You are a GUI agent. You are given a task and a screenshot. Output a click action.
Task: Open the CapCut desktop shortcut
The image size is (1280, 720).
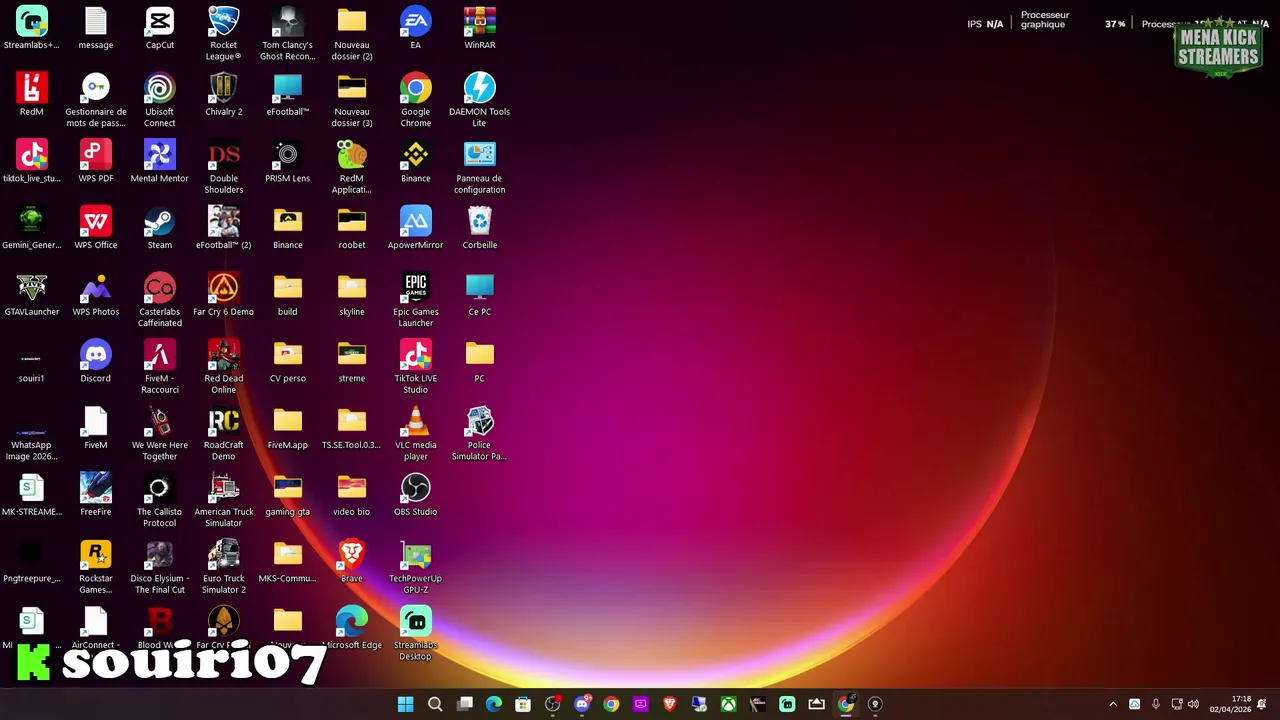pyautogui.click(x=160, y=28)
